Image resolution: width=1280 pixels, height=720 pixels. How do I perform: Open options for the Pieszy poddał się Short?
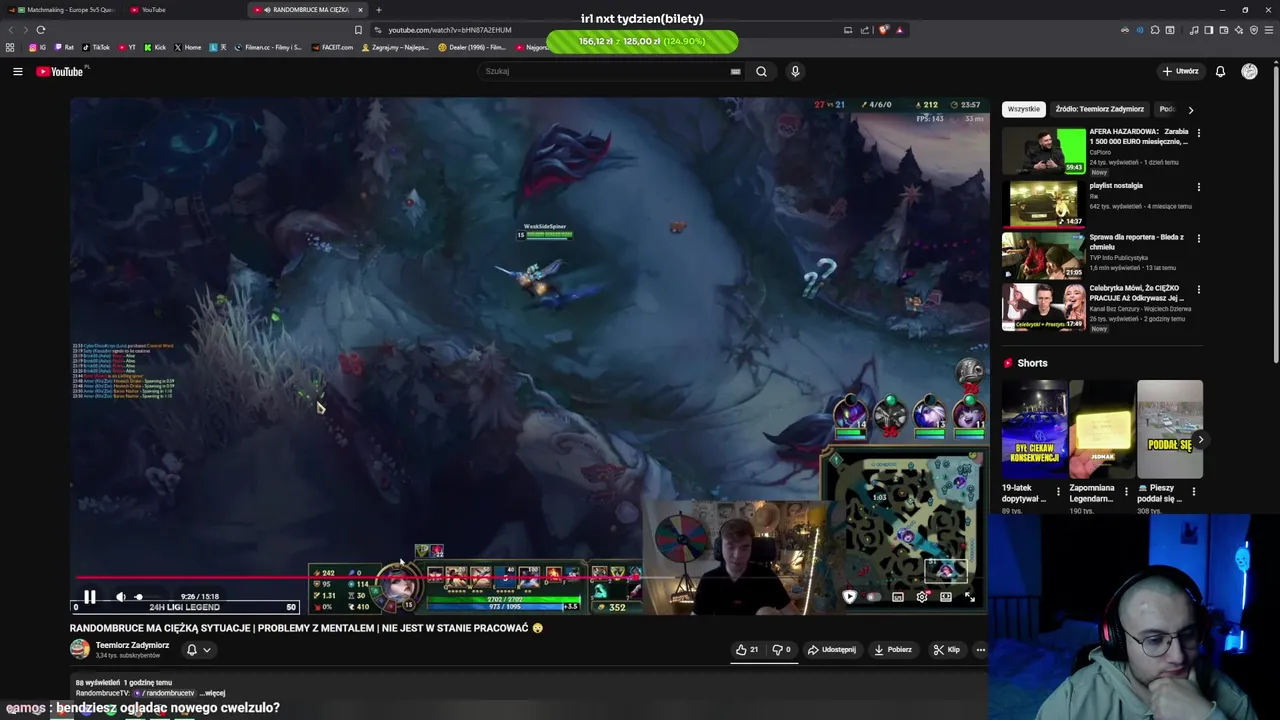coord(1193,492)
